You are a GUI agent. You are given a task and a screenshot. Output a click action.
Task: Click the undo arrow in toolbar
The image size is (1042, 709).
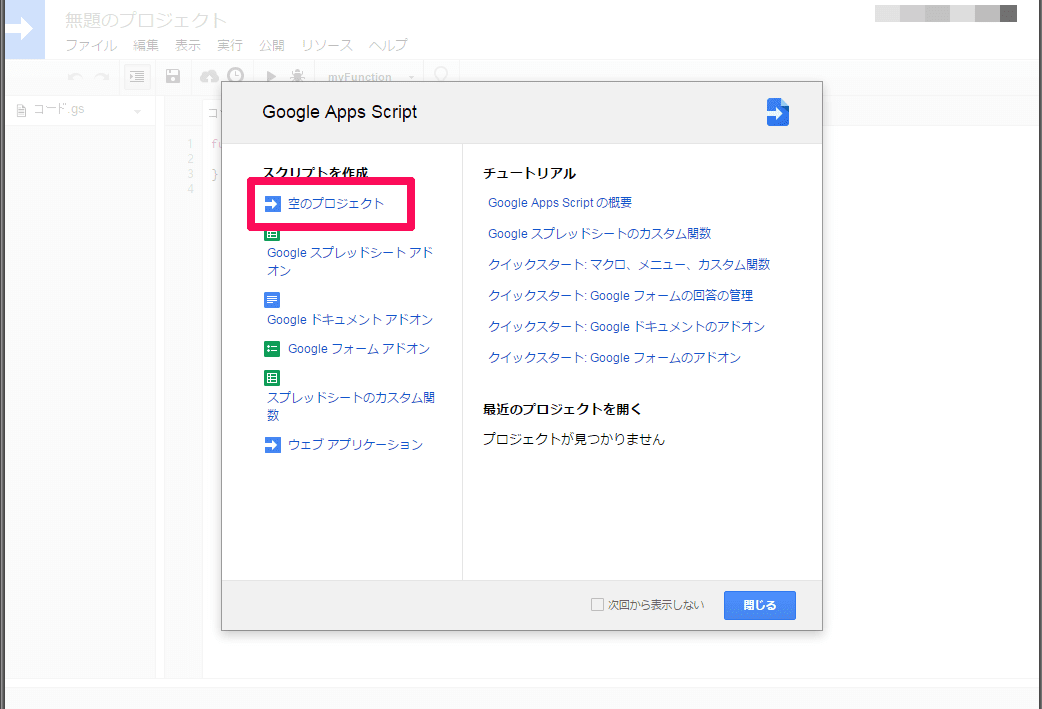point(75,77)
